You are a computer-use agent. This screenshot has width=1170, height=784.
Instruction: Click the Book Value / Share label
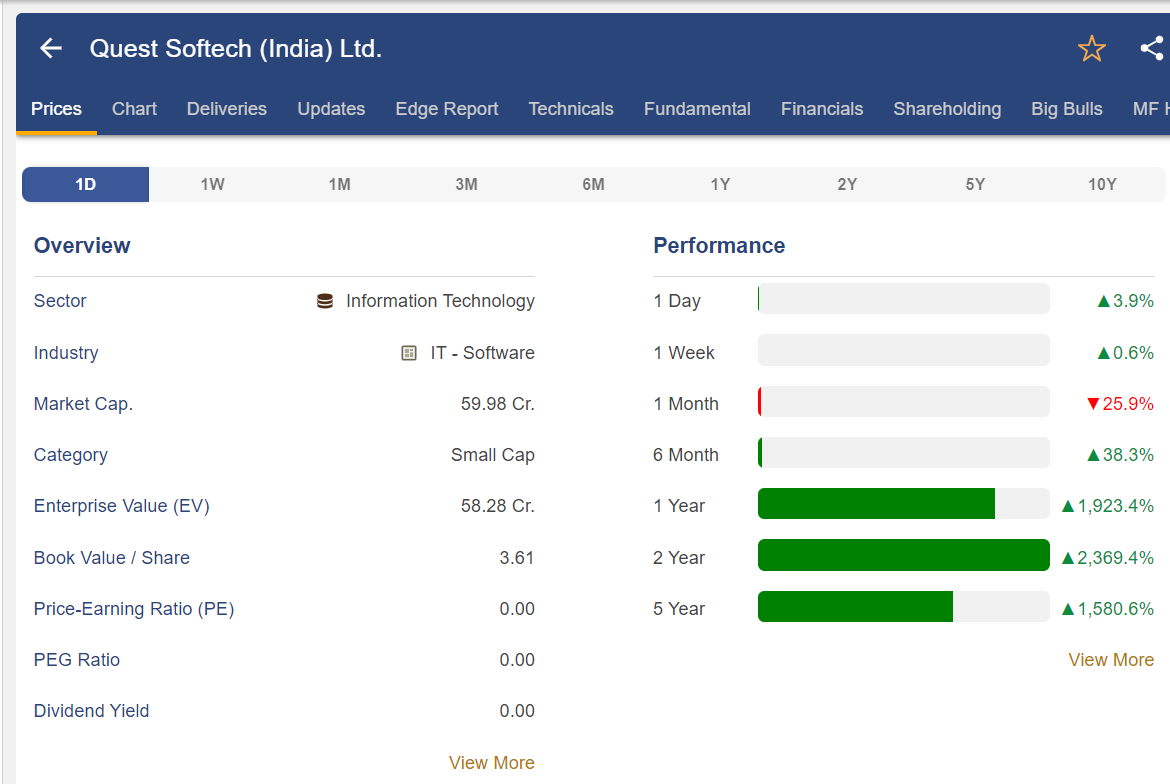pyautogui.click(x=112, y=557)
